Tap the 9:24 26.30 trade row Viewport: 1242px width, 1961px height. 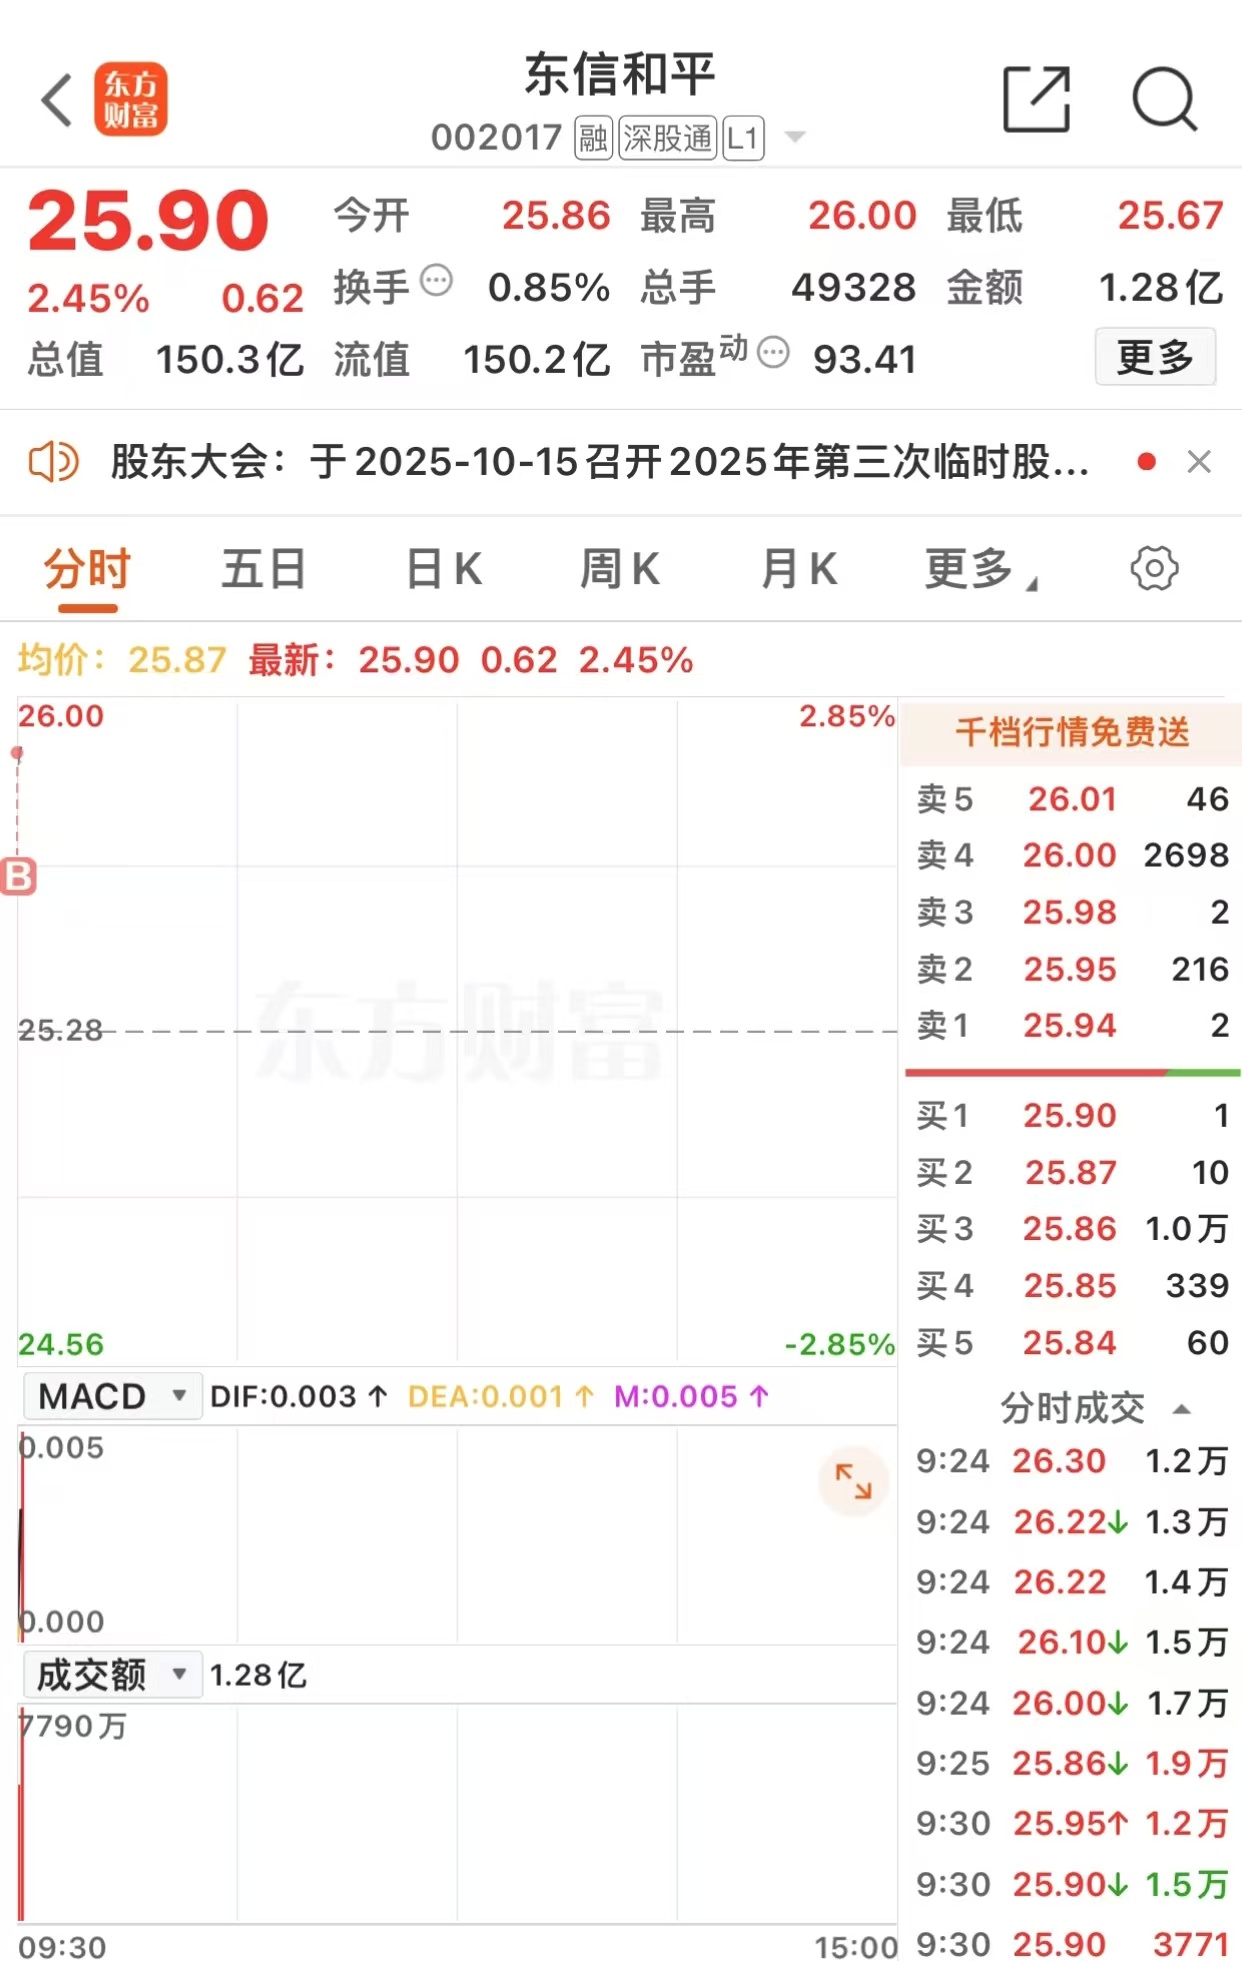pos(1072,1461)
